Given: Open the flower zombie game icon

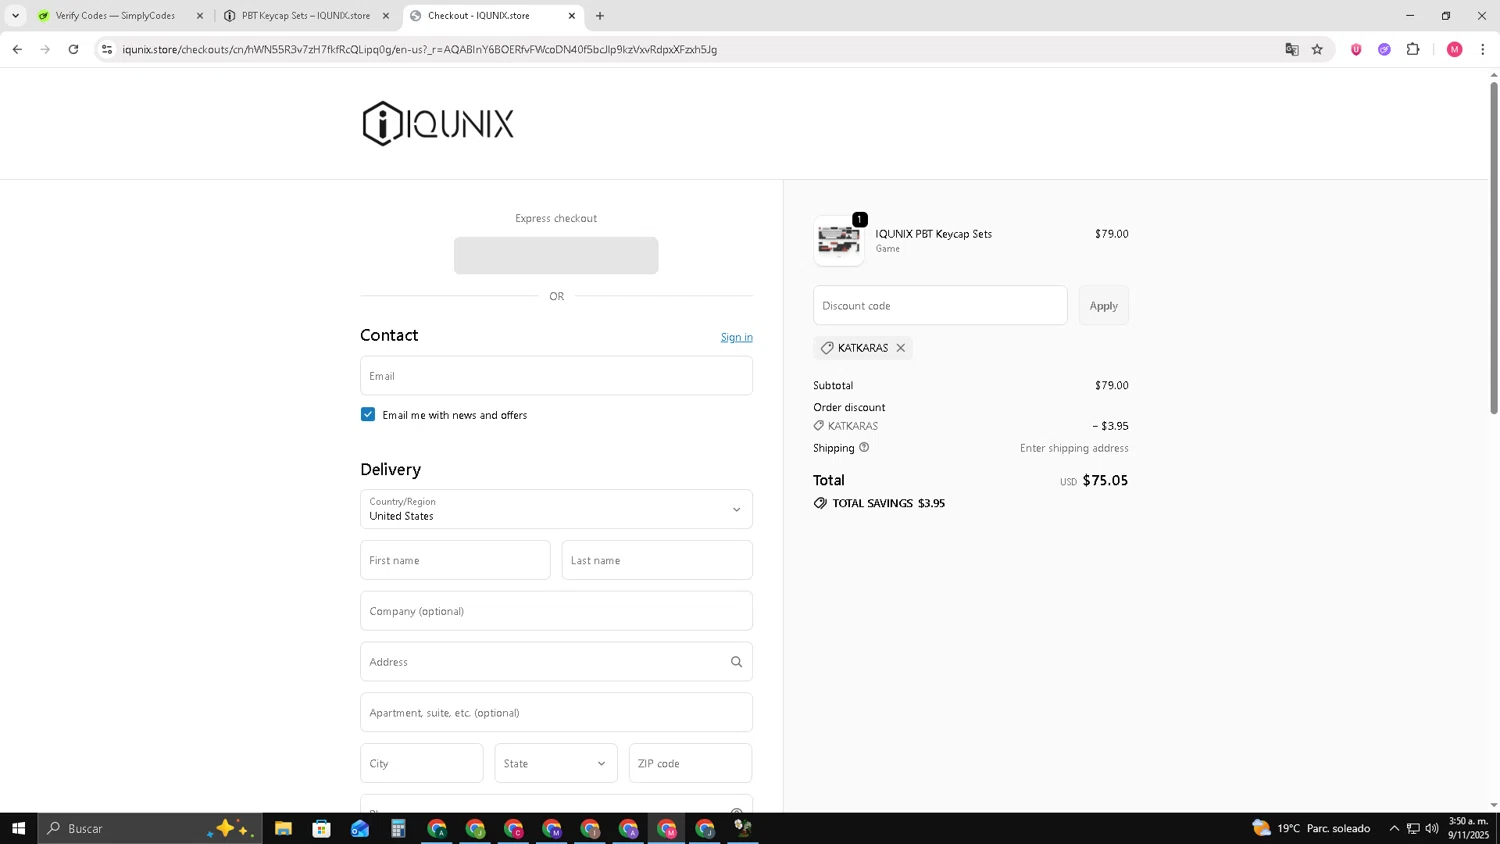Looking at the screenshot, I should [x=743, y=828].
